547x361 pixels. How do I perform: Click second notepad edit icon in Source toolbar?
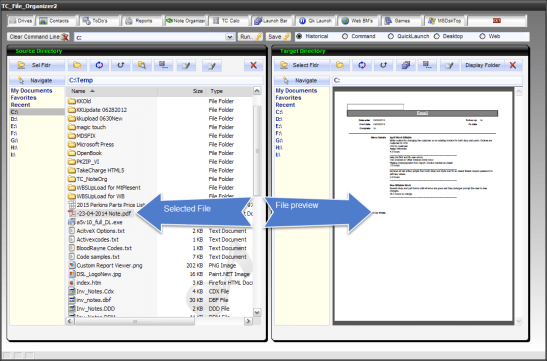pos(212,65)
